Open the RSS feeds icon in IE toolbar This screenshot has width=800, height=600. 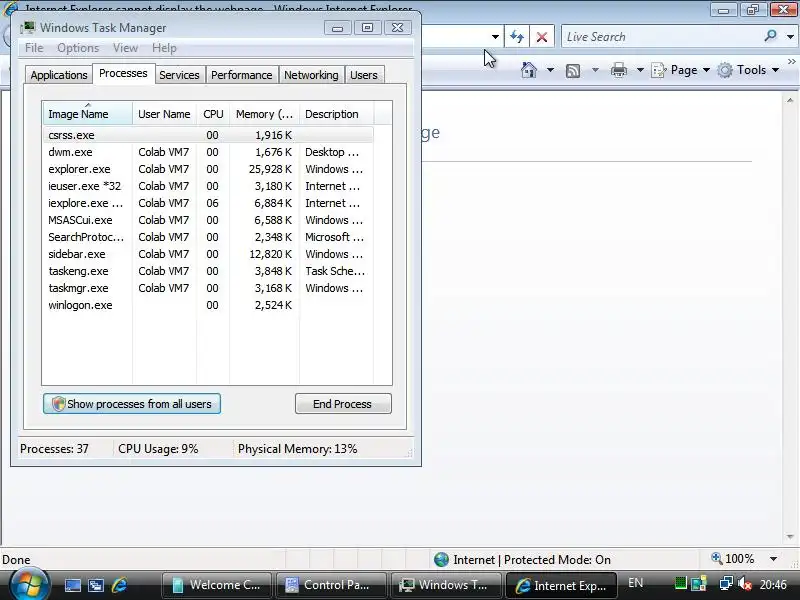(572, 70)
